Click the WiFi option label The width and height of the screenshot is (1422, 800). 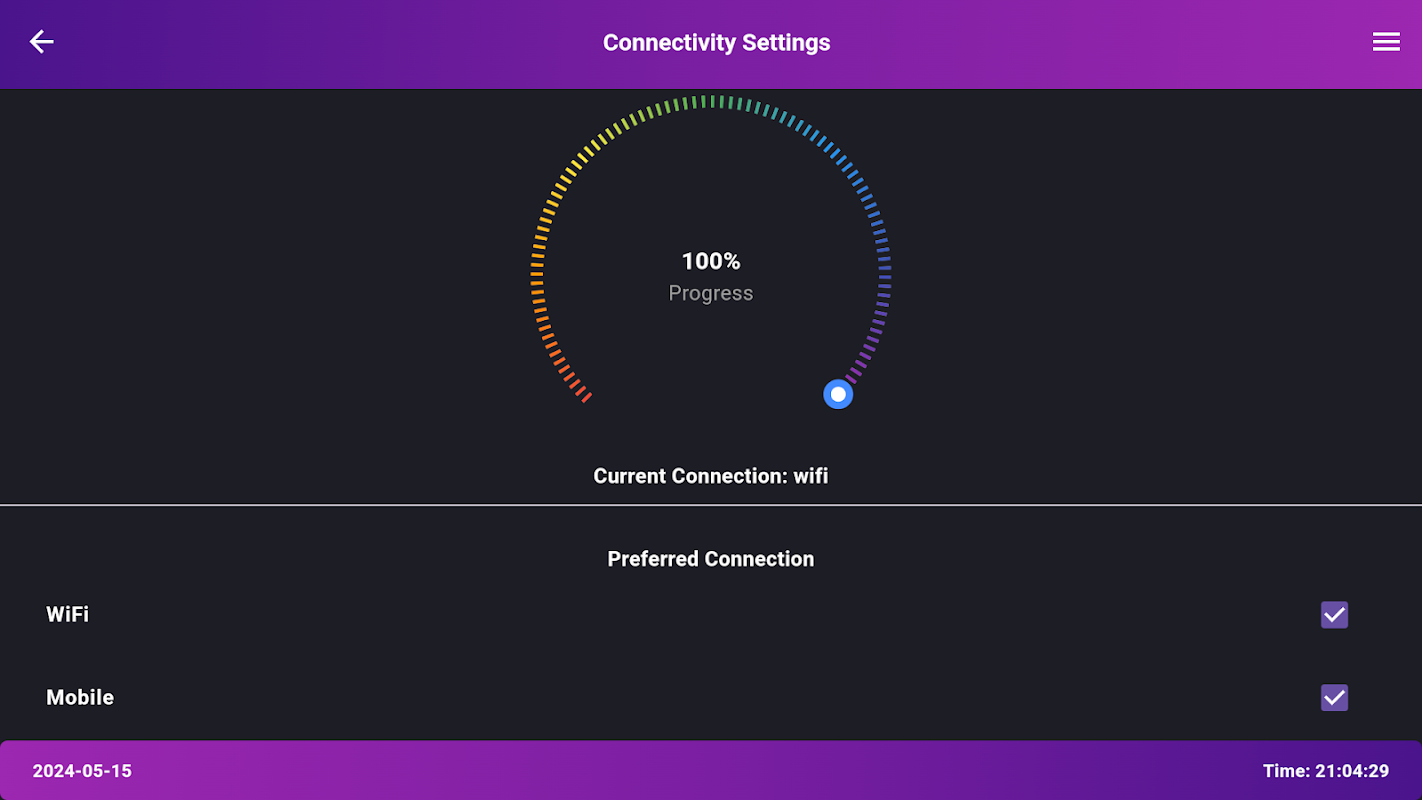click(x=68, y=614)
